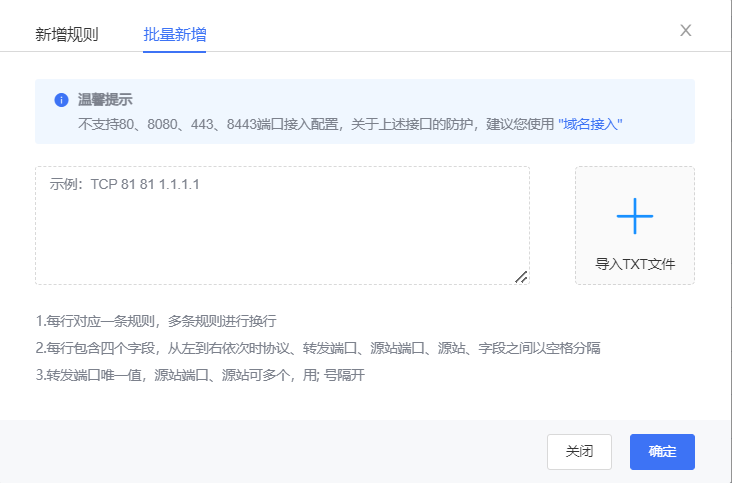This screenshot has height=483, width=732.
Task: Click the 温馨提示 heading text
Action: (x=105, y=100)
